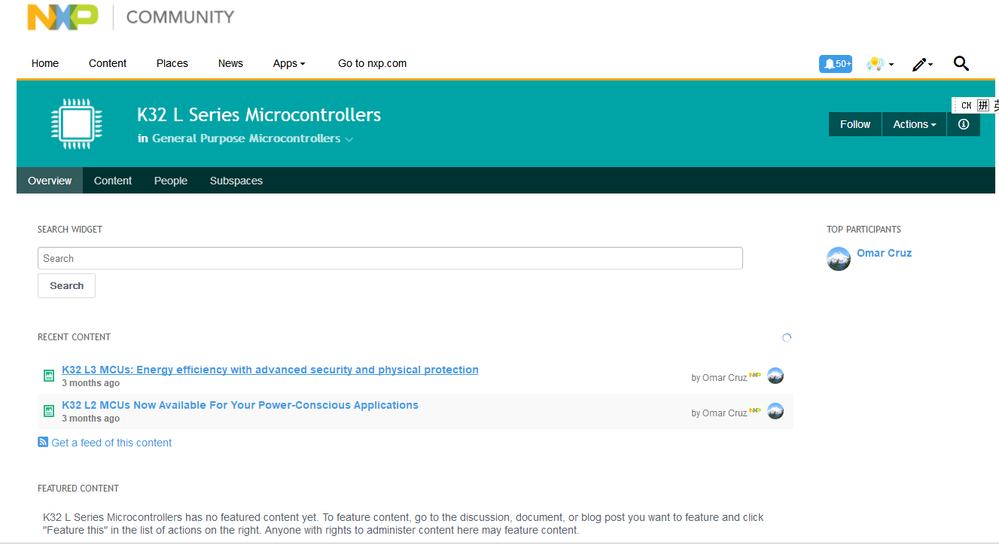Click the magnifying glass search icon
The height and width of the screenshot is (545, 999).
pos(961,63)
